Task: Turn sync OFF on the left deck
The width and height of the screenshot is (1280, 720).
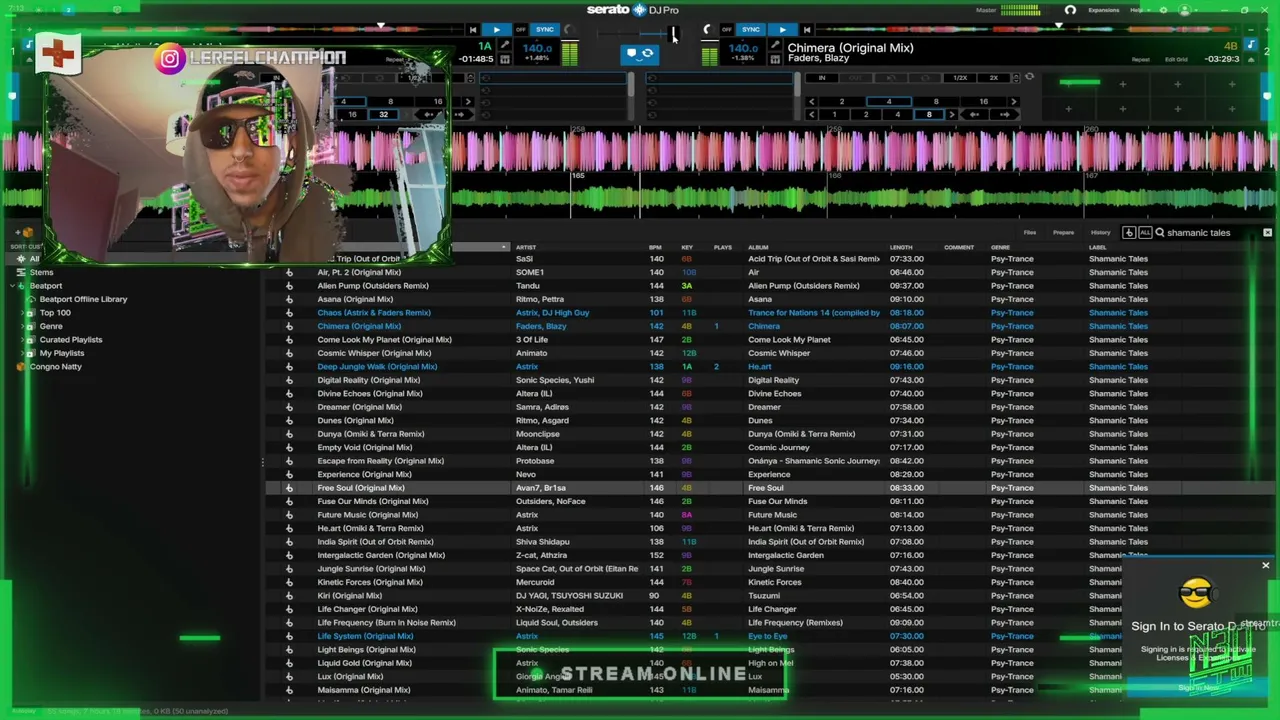Action: pos(520,30)
